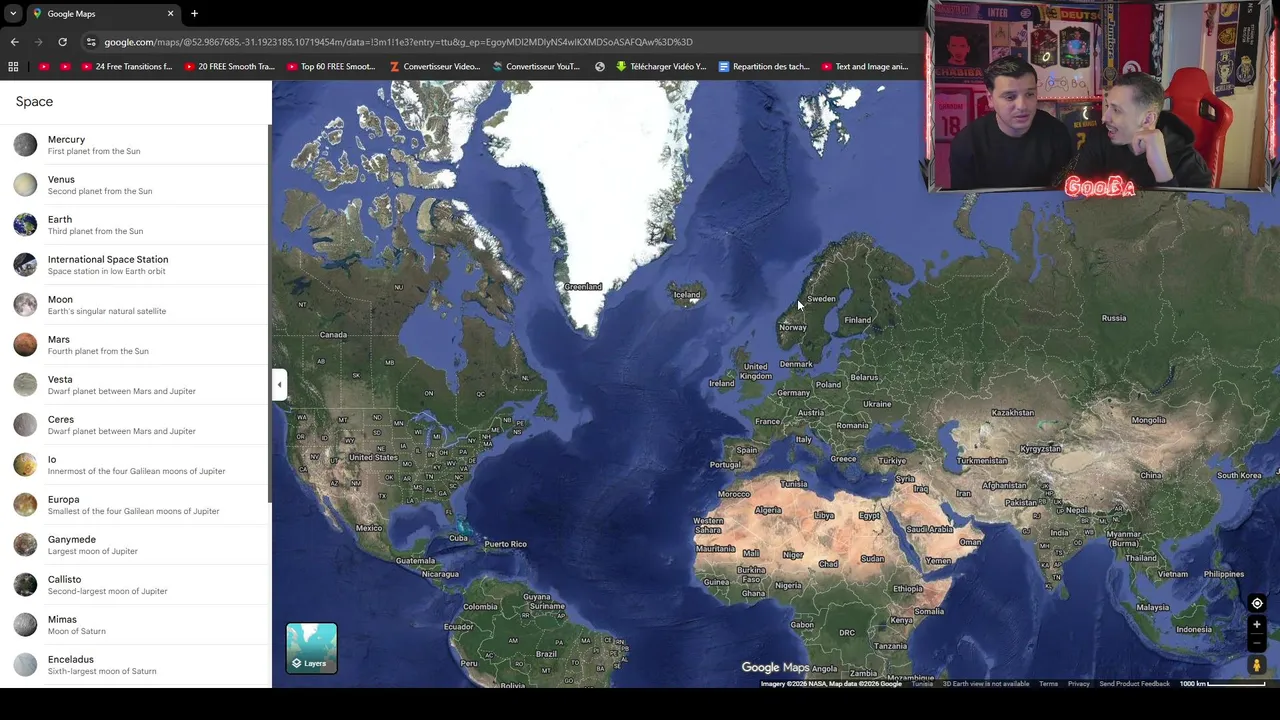This screenshot has height=720, width=1280.
Task: Click the Kazakhstan label on the map
Action: [1013, 413]
